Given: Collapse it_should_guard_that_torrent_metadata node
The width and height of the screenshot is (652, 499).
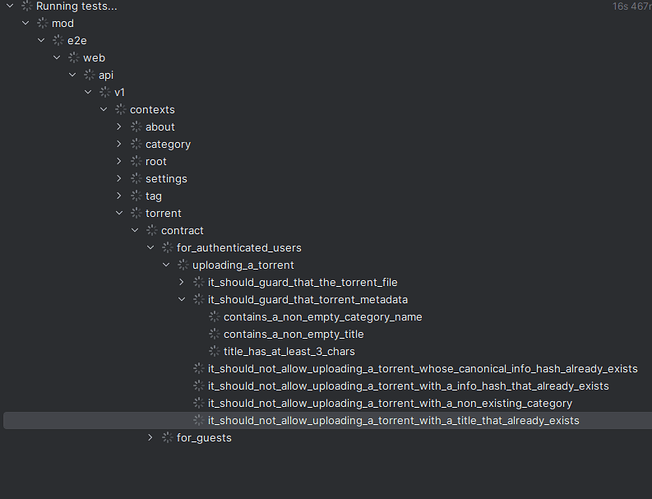Looking at the screenshot, I should click(182, 299).
